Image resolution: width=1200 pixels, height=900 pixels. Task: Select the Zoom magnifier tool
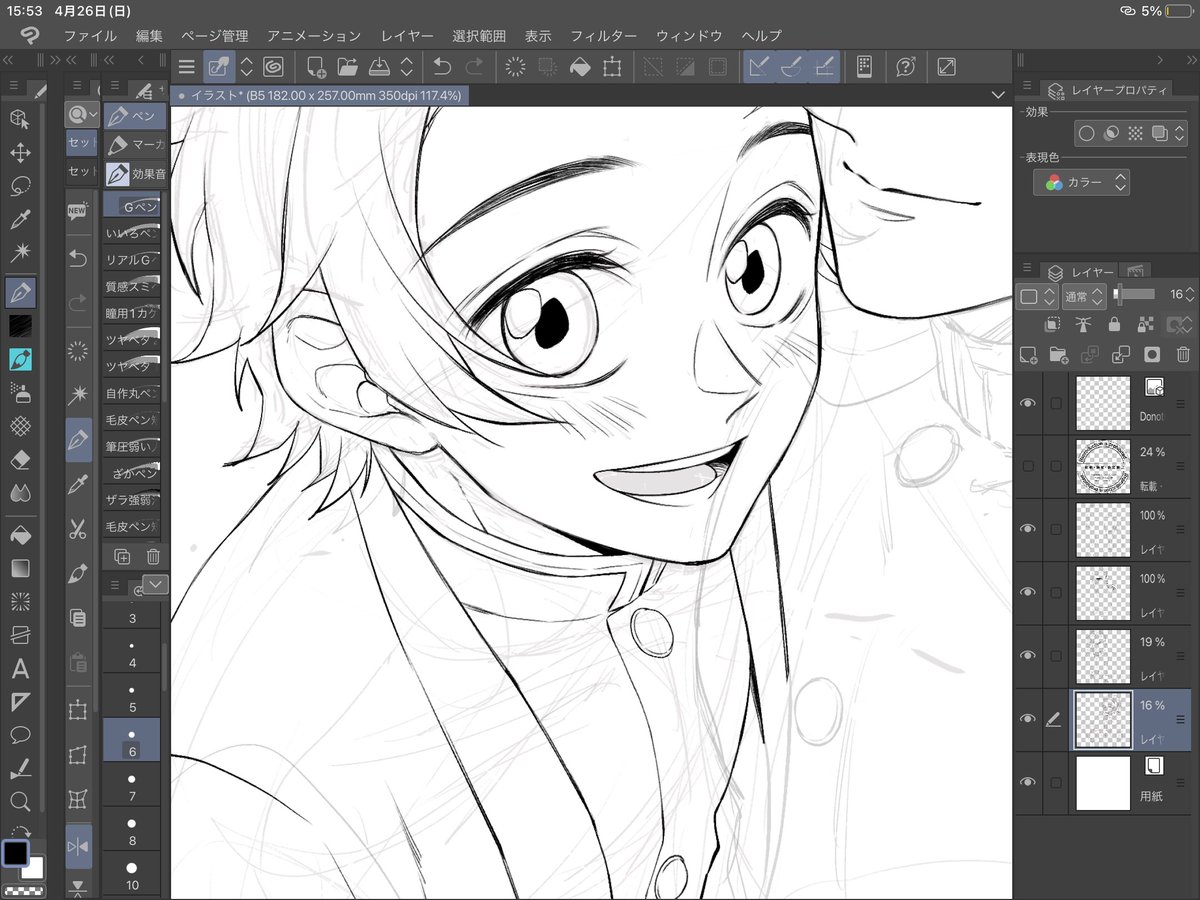(19, 802)
